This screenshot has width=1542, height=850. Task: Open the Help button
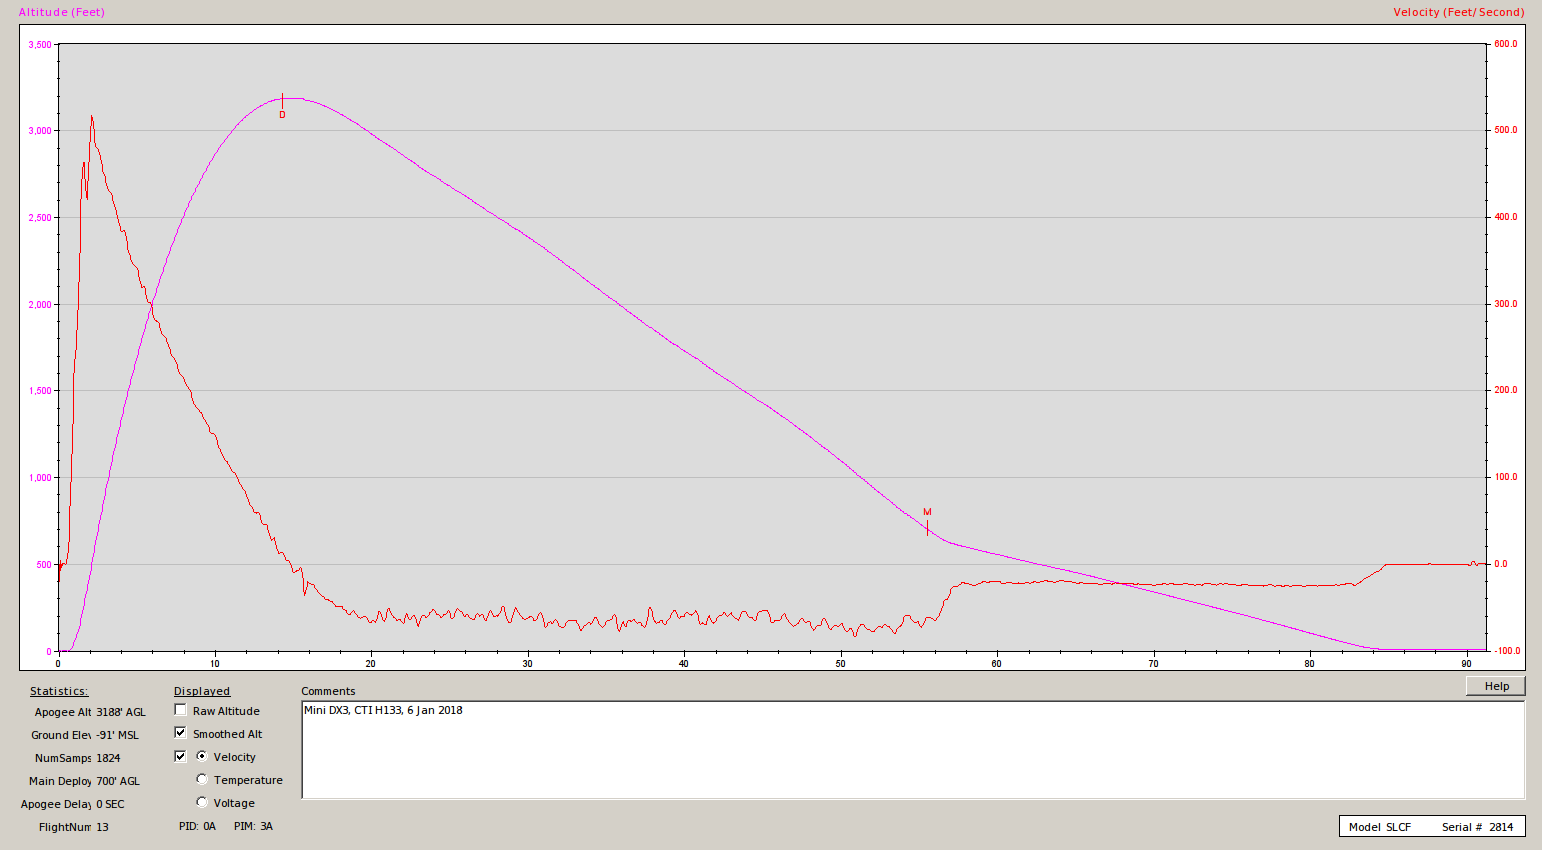[1495, 686]
